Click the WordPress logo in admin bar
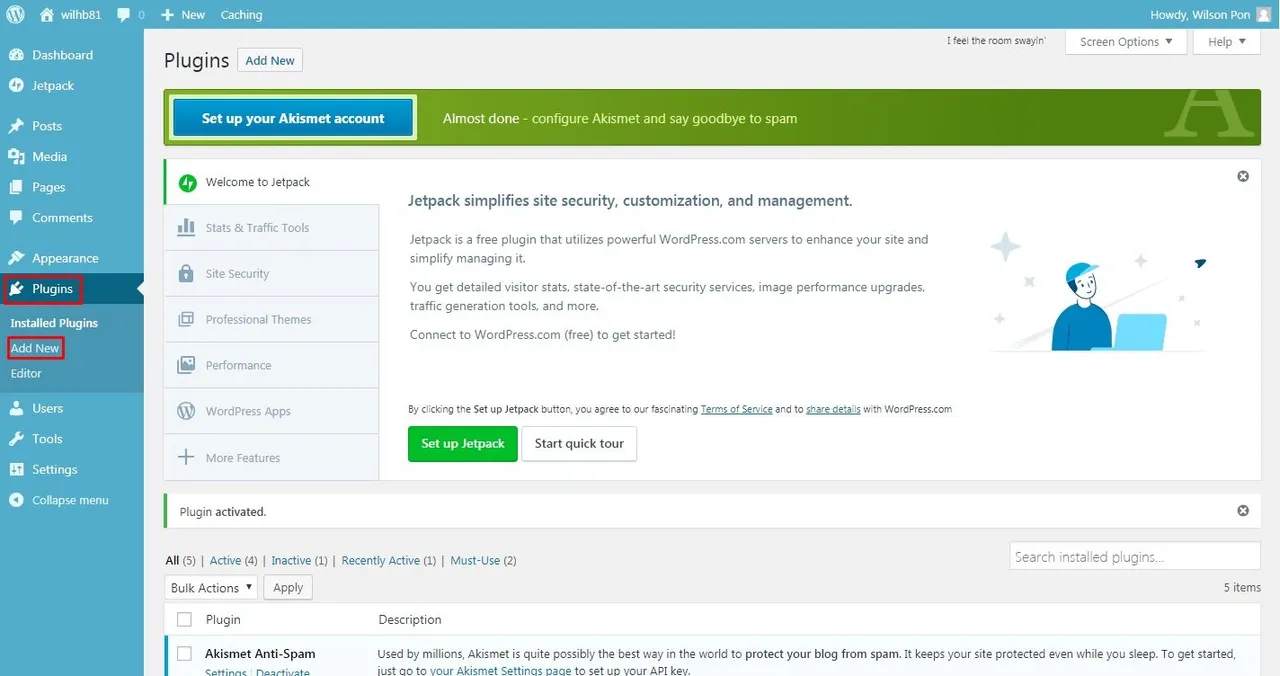Viewport: 1280px width, 676px height. tap(16, 15)
